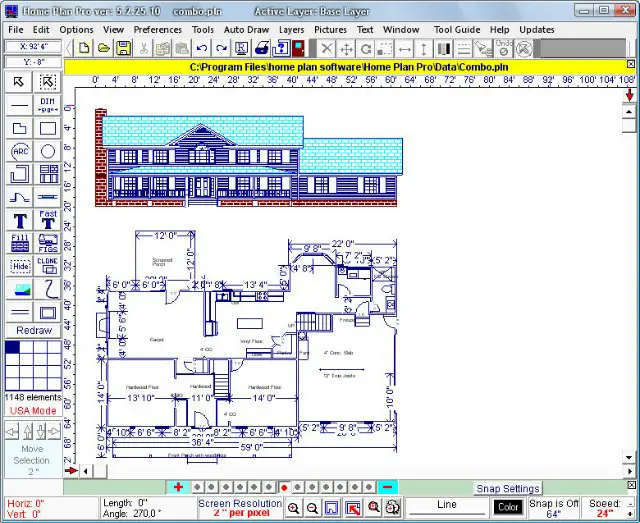This screenshot has height=523, width=640.
Task: Open the Layers menu
Action: pyautogui.click(x=291, y=30)
